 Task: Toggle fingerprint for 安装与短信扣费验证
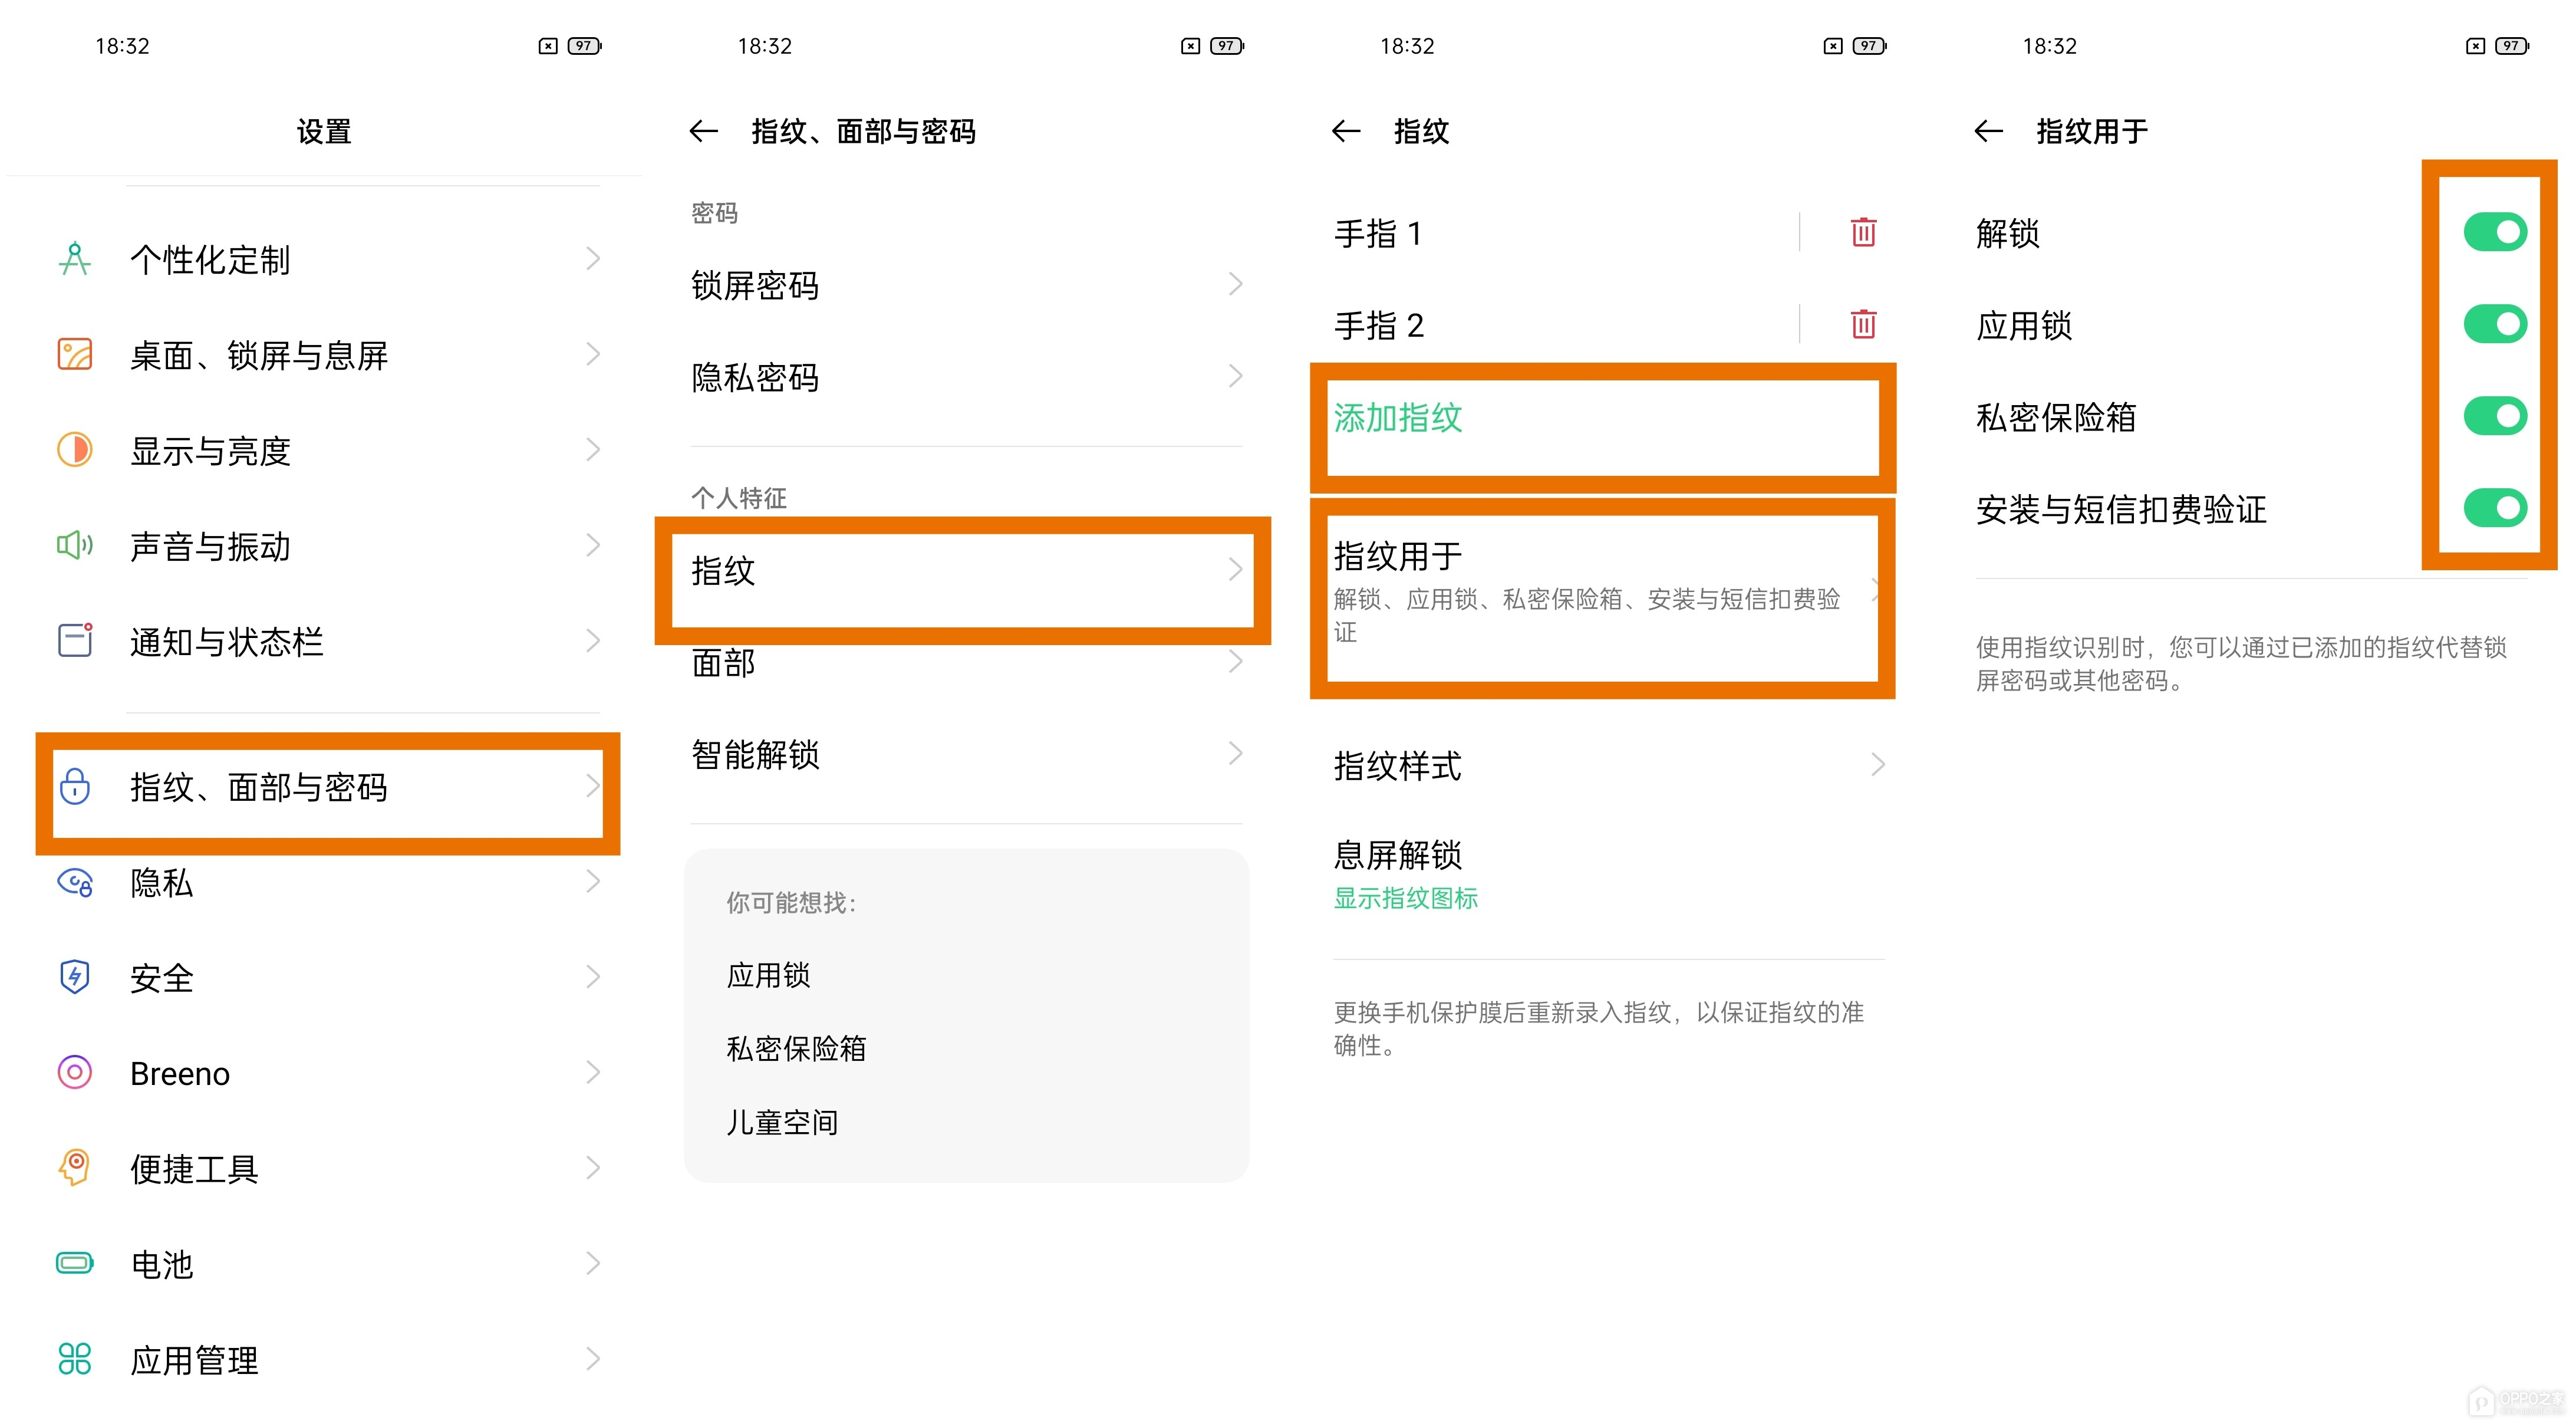coord(2495,508)
